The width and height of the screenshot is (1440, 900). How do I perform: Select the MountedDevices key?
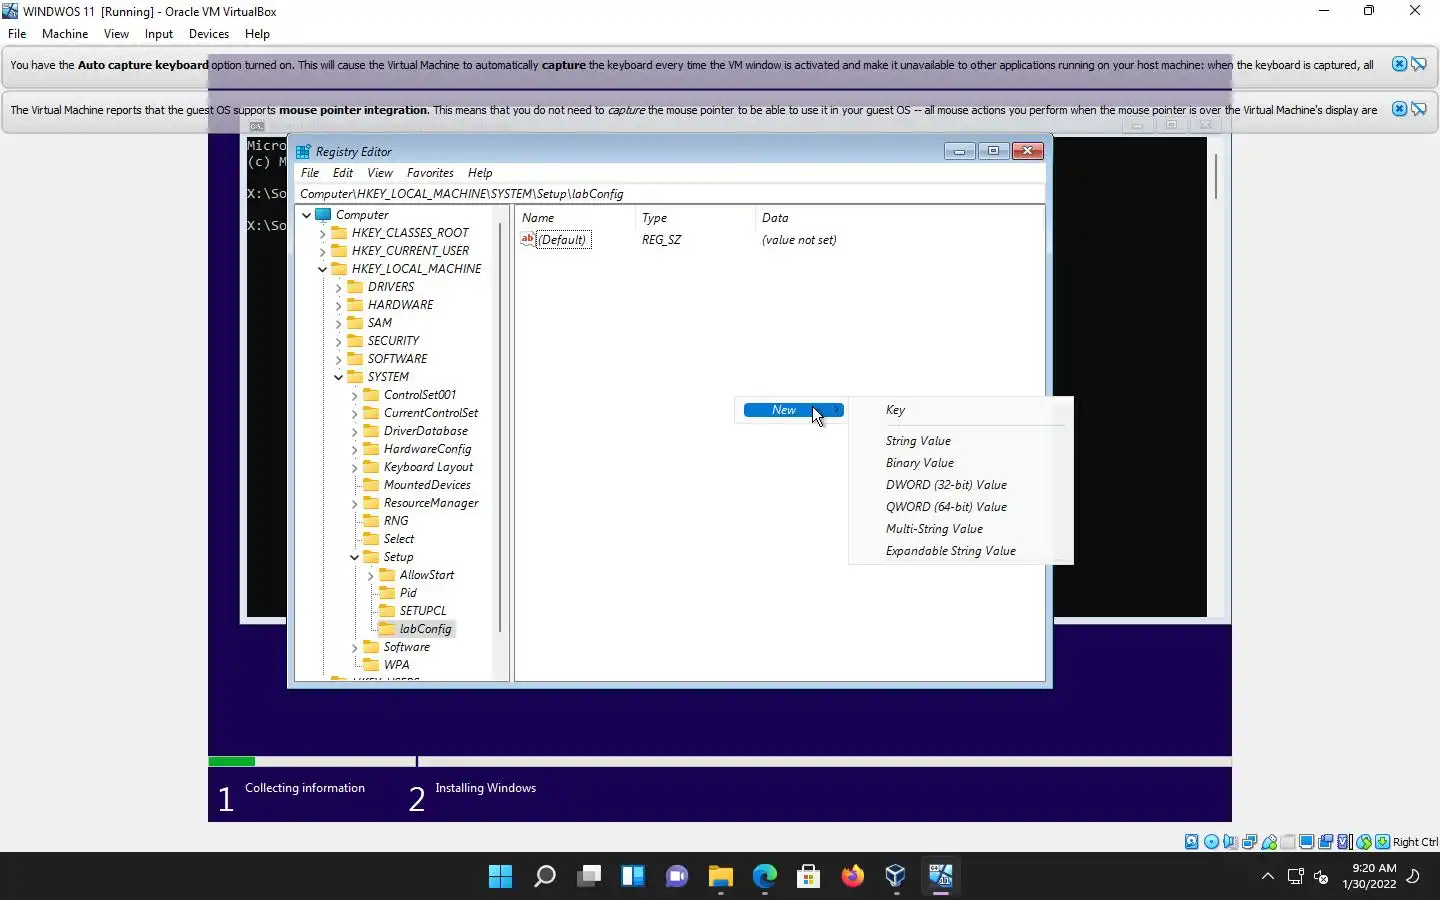coord(427,485)
